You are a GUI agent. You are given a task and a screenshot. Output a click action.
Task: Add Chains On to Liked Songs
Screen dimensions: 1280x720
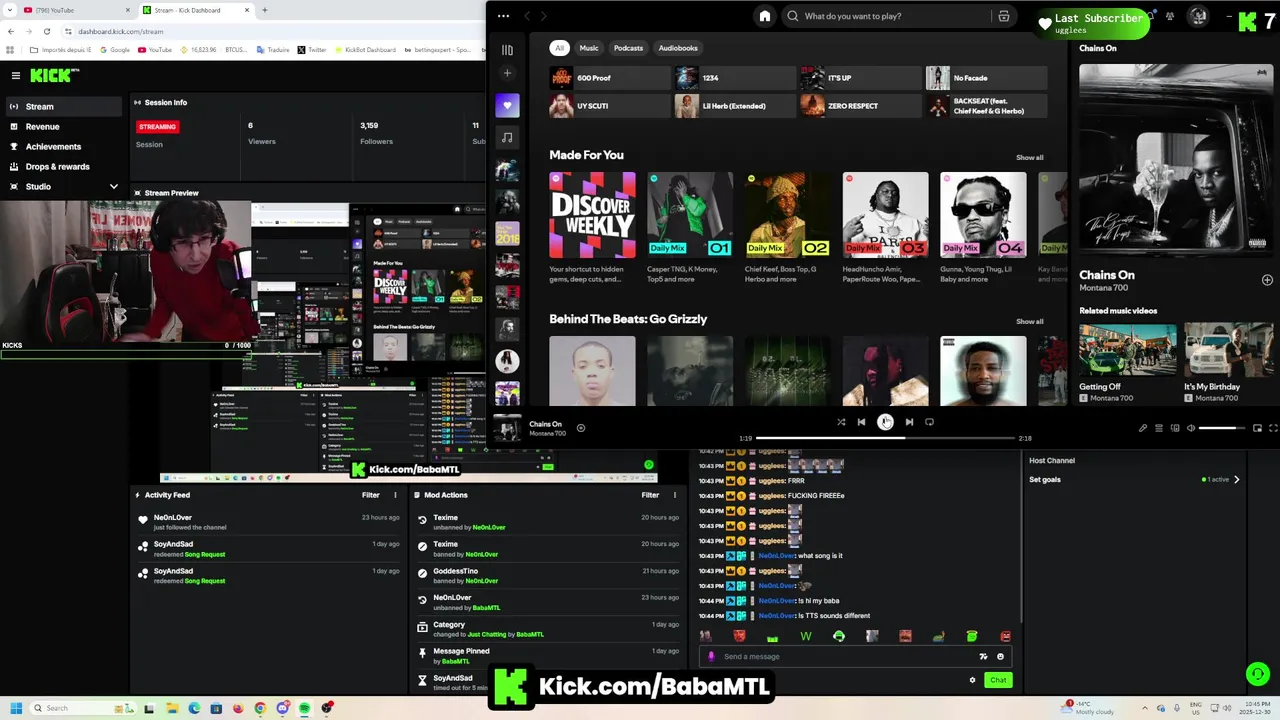(580, 428)
